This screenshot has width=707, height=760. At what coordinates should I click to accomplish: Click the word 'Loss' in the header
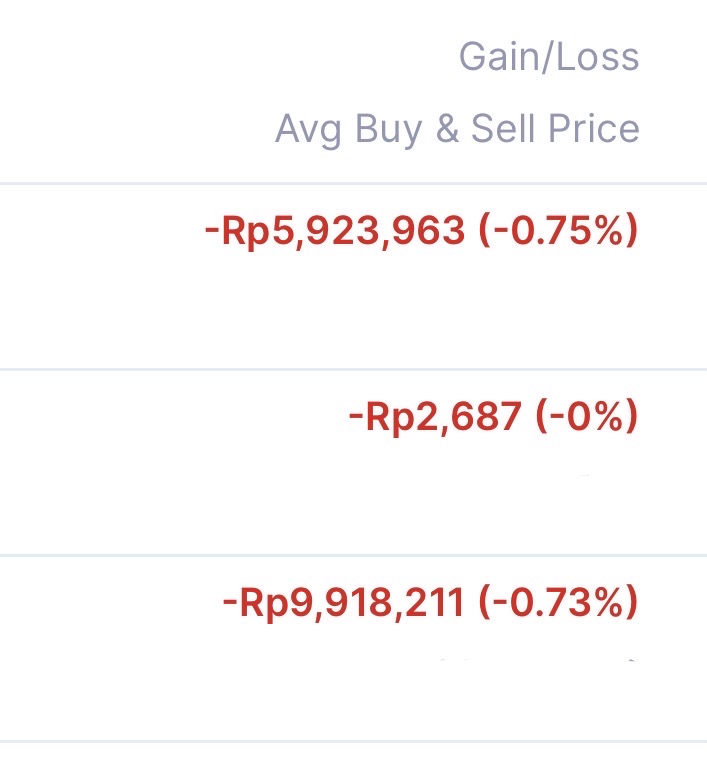[x=600, y=56]
